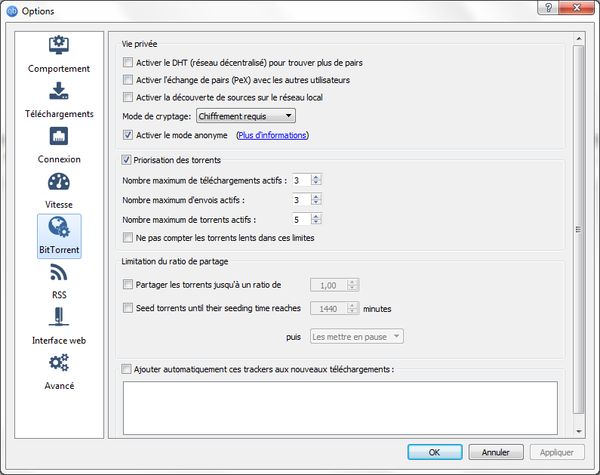
Task: Toggle Priorisation des torrents checkbox
Action: (x=126, y=160)
